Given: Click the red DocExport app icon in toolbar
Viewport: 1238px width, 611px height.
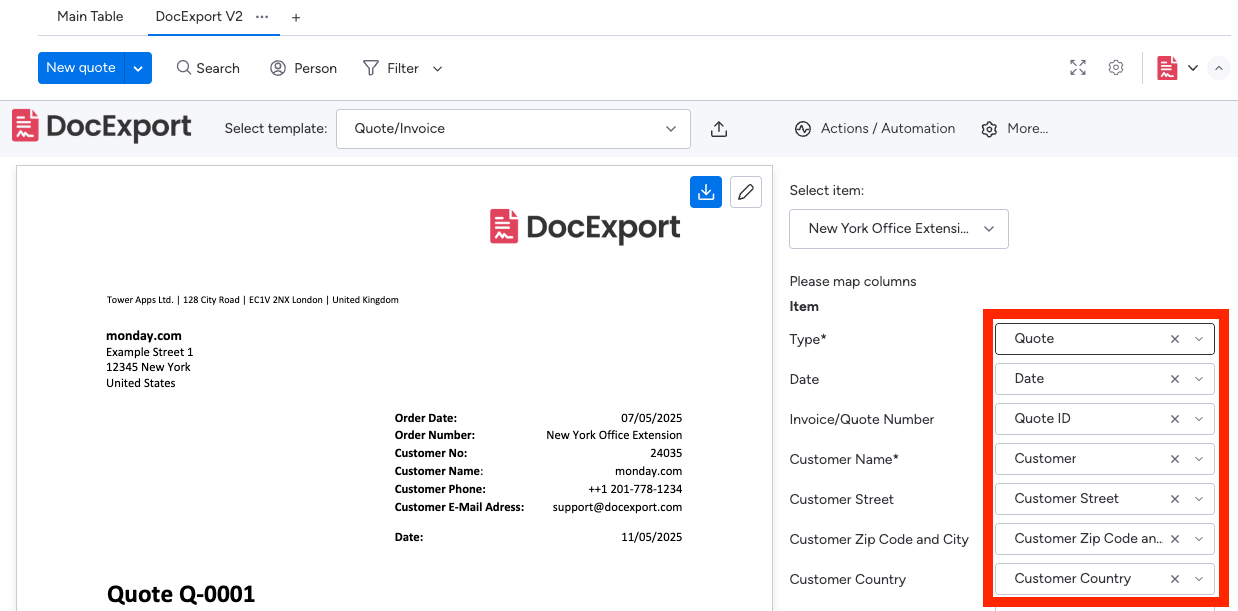Looking at the screenshot, I should click(1167, 68).
